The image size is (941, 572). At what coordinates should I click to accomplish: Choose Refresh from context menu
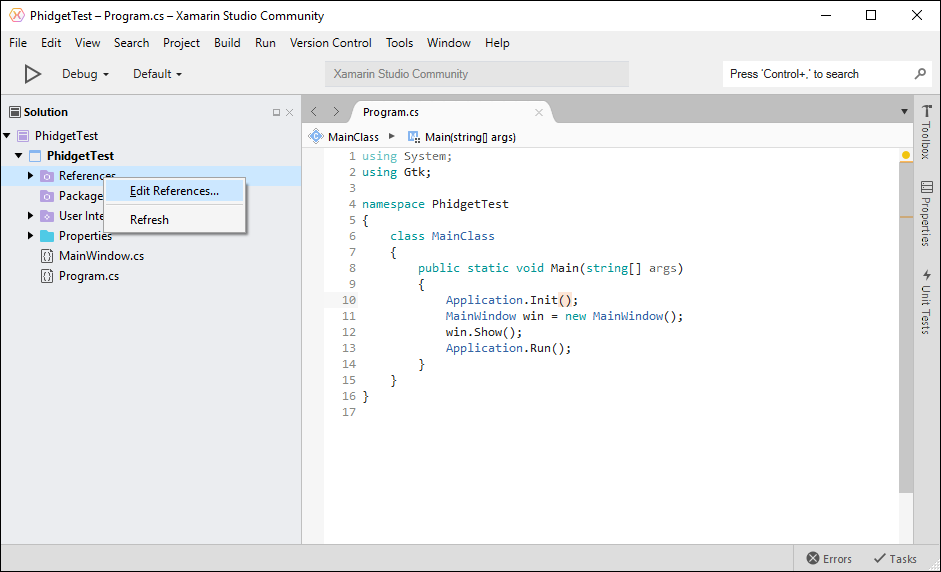click(175, 220)
